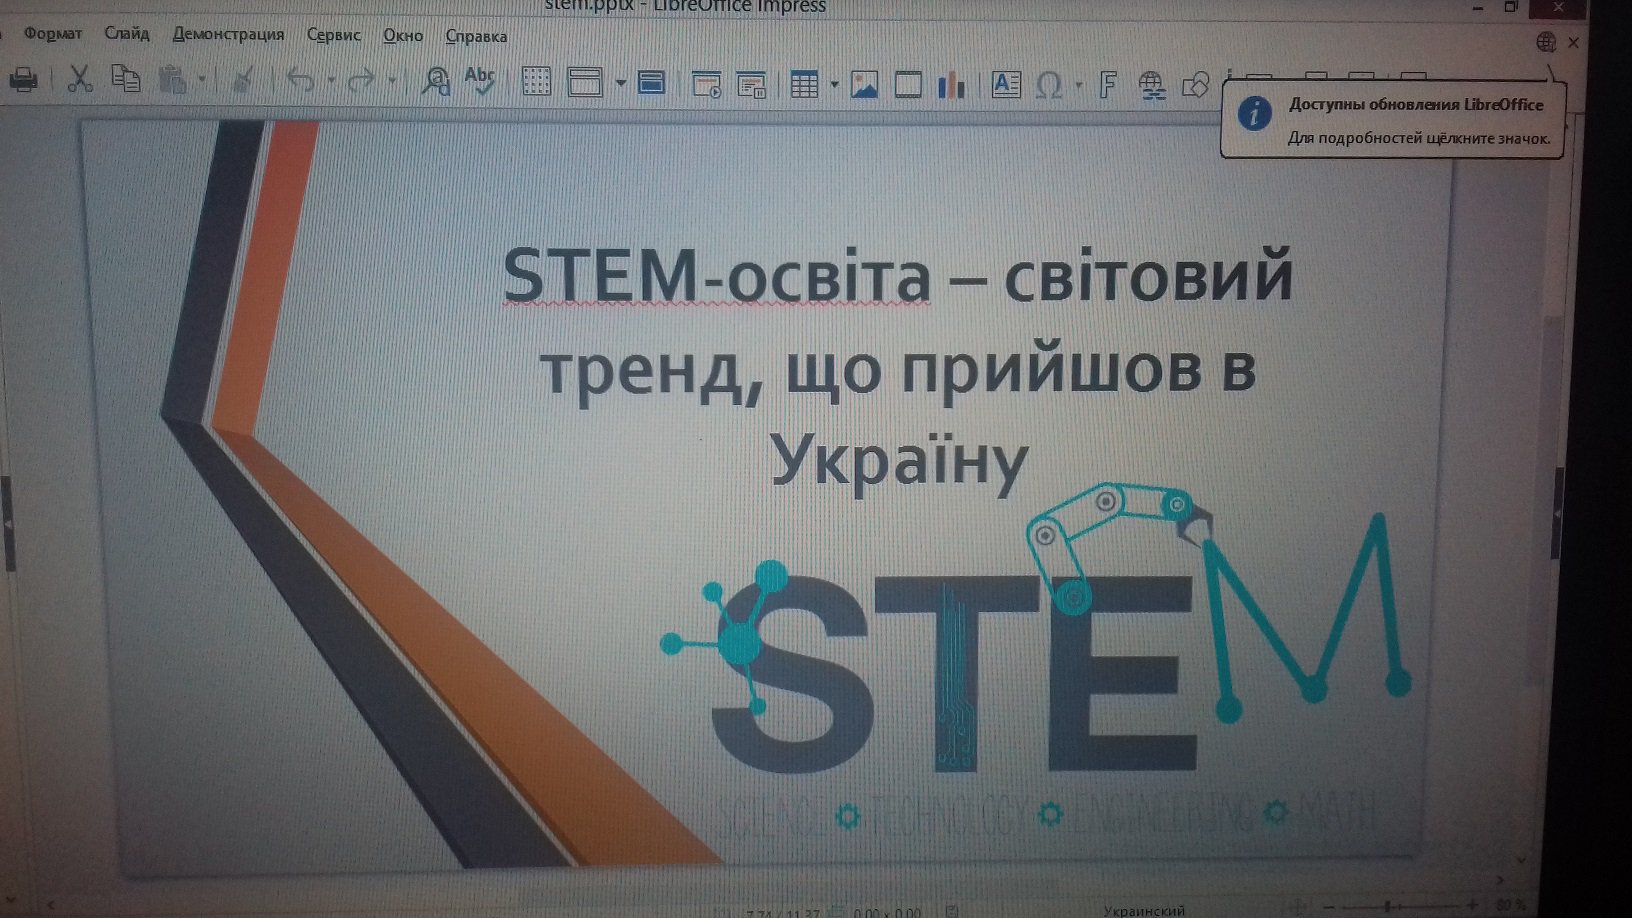Screen dimensions: 1632x918
Task: Open the table size dropdown arrow
Action: 834,85
